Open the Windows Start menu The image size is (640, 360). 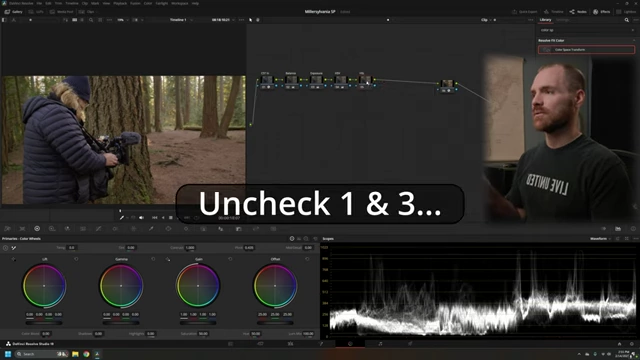click(7, 354)
